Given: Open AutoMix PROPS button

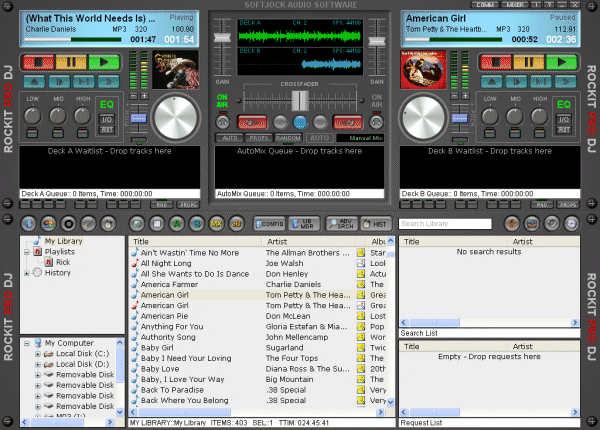Looking at the screenshot, I should 259,138.
